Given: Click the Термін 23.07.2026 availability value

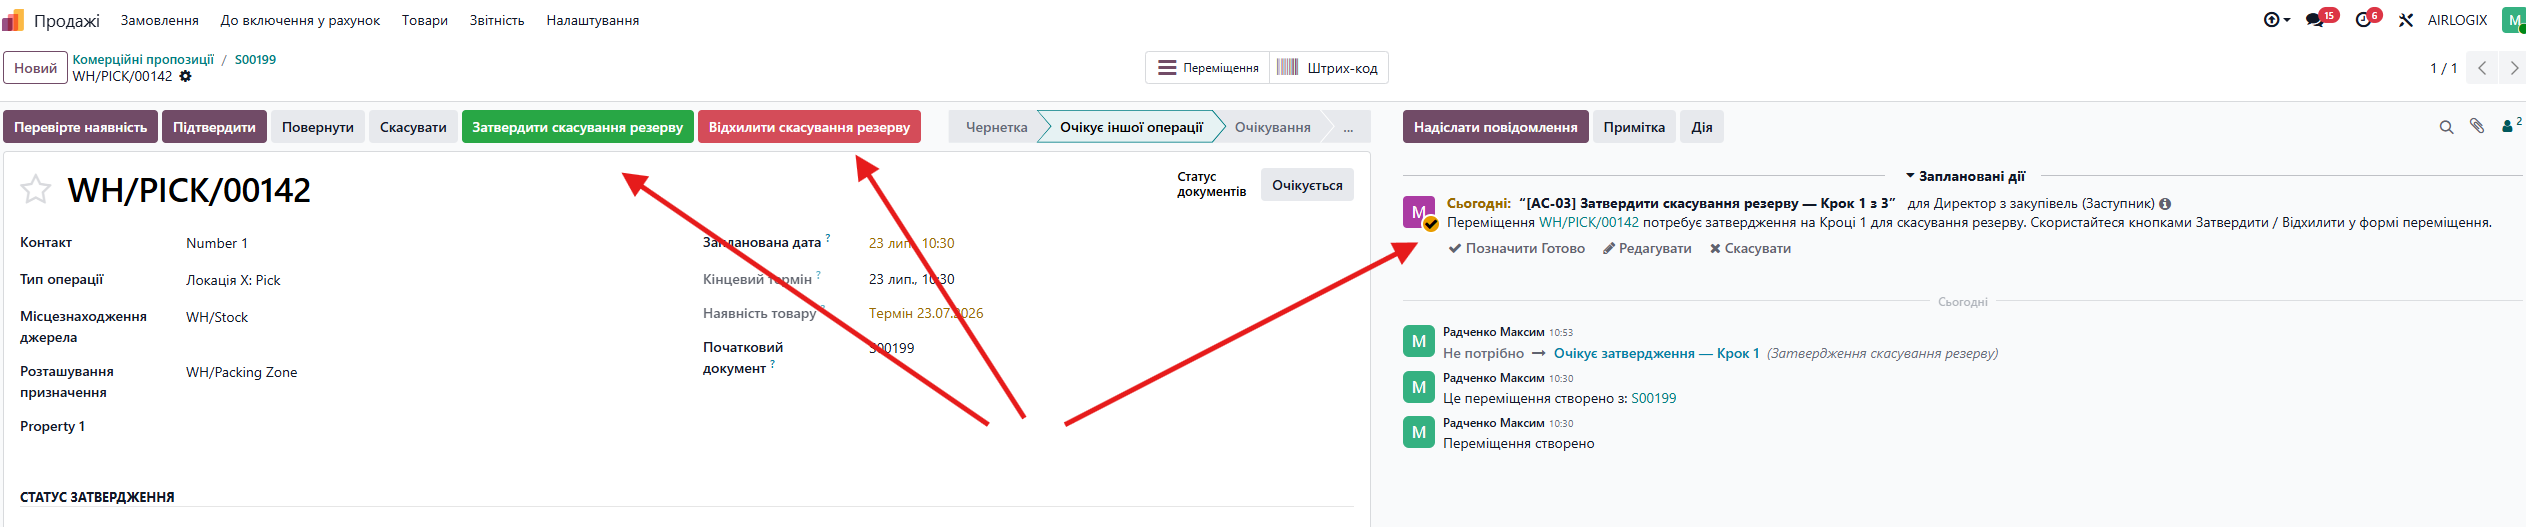Looking at the screenshot, I should 926,313.
